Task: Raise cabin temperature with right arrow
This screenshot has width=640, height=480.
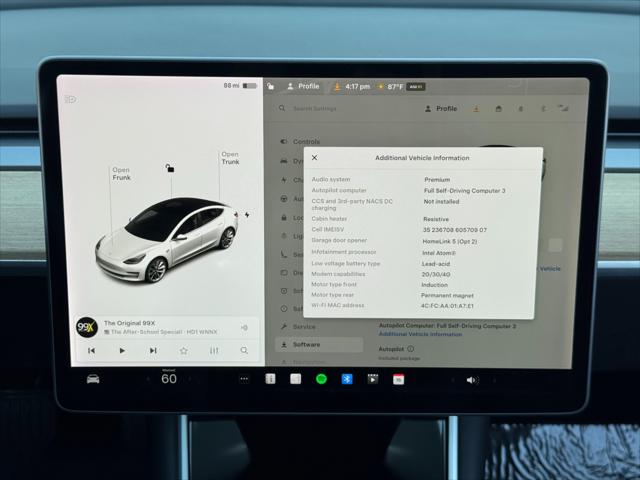Action: click(189, 379)
